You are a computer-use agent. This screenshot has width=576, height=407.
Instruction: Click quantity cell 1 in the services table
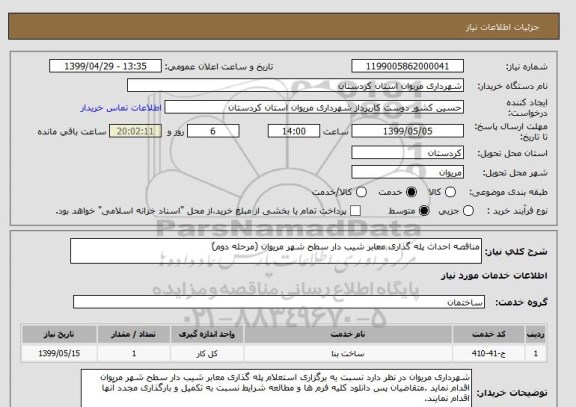click(x=134, y=353)
